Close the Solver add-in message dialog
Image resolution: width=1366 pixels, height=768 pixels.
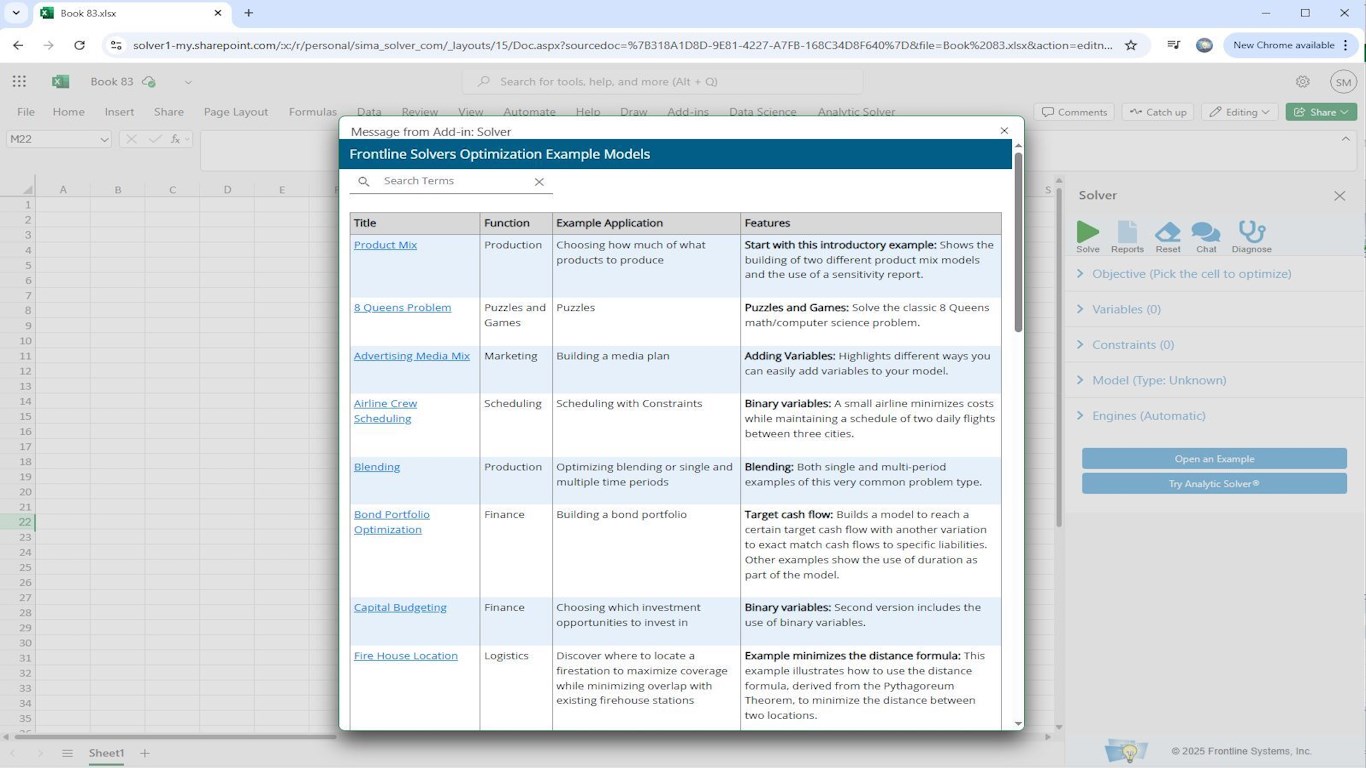(1004, 131)
